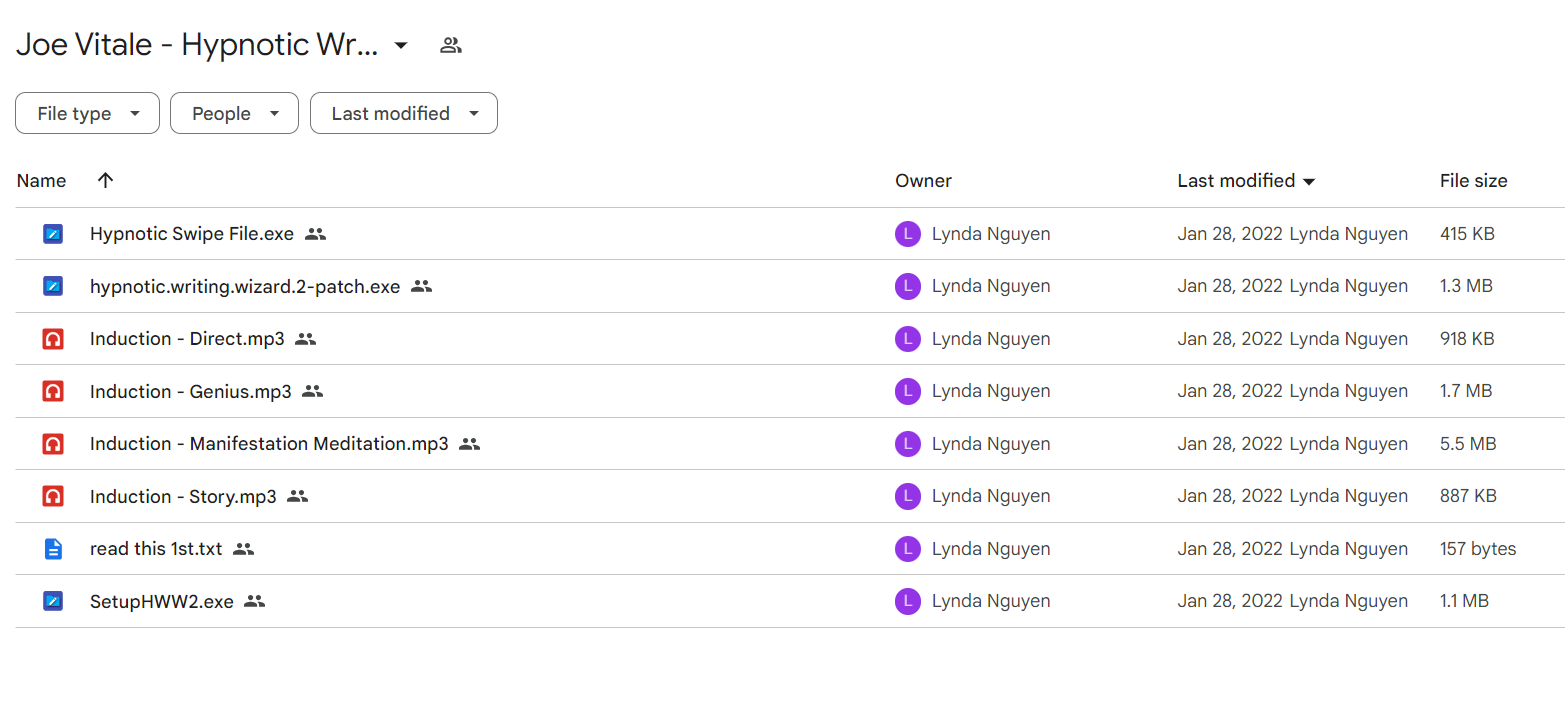Click the shared icon next to read this 1st.txt
Viewport: 1565px width, 703px height.
(x=244, y=549)
